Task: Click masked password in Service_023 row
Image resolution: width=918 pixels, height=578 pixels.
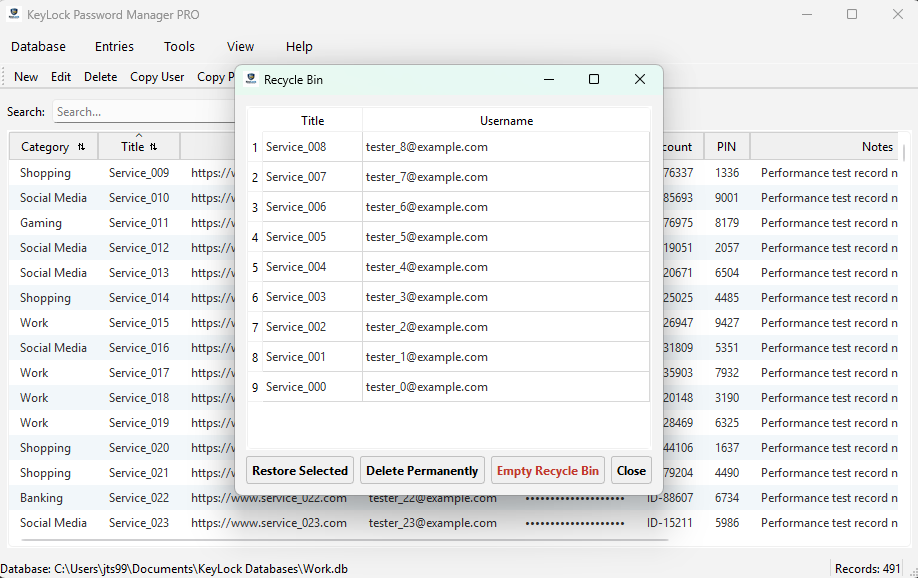Action: (x=575, y=523)
